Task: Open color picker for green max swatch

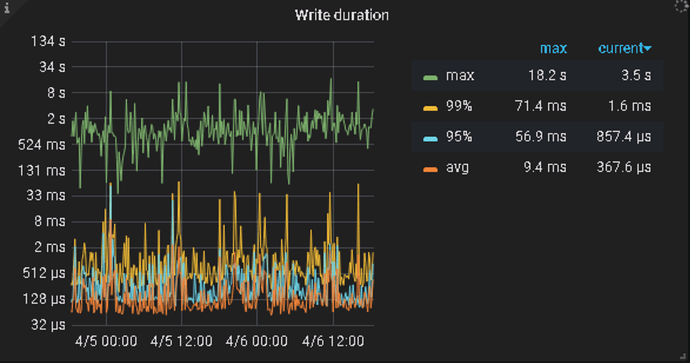Action: point(430,78)
